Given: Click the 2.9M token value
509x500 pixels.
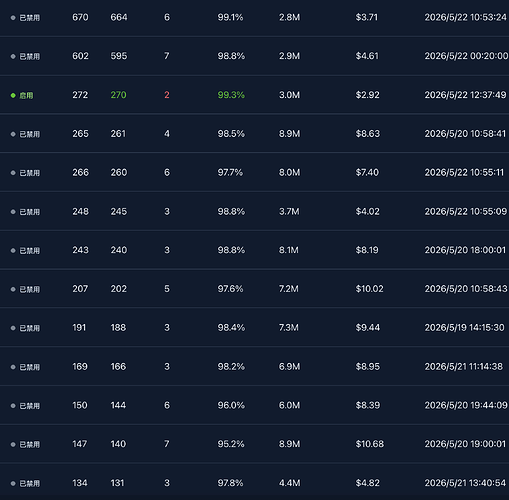Looking at the screenshot, I should point(289,56).
